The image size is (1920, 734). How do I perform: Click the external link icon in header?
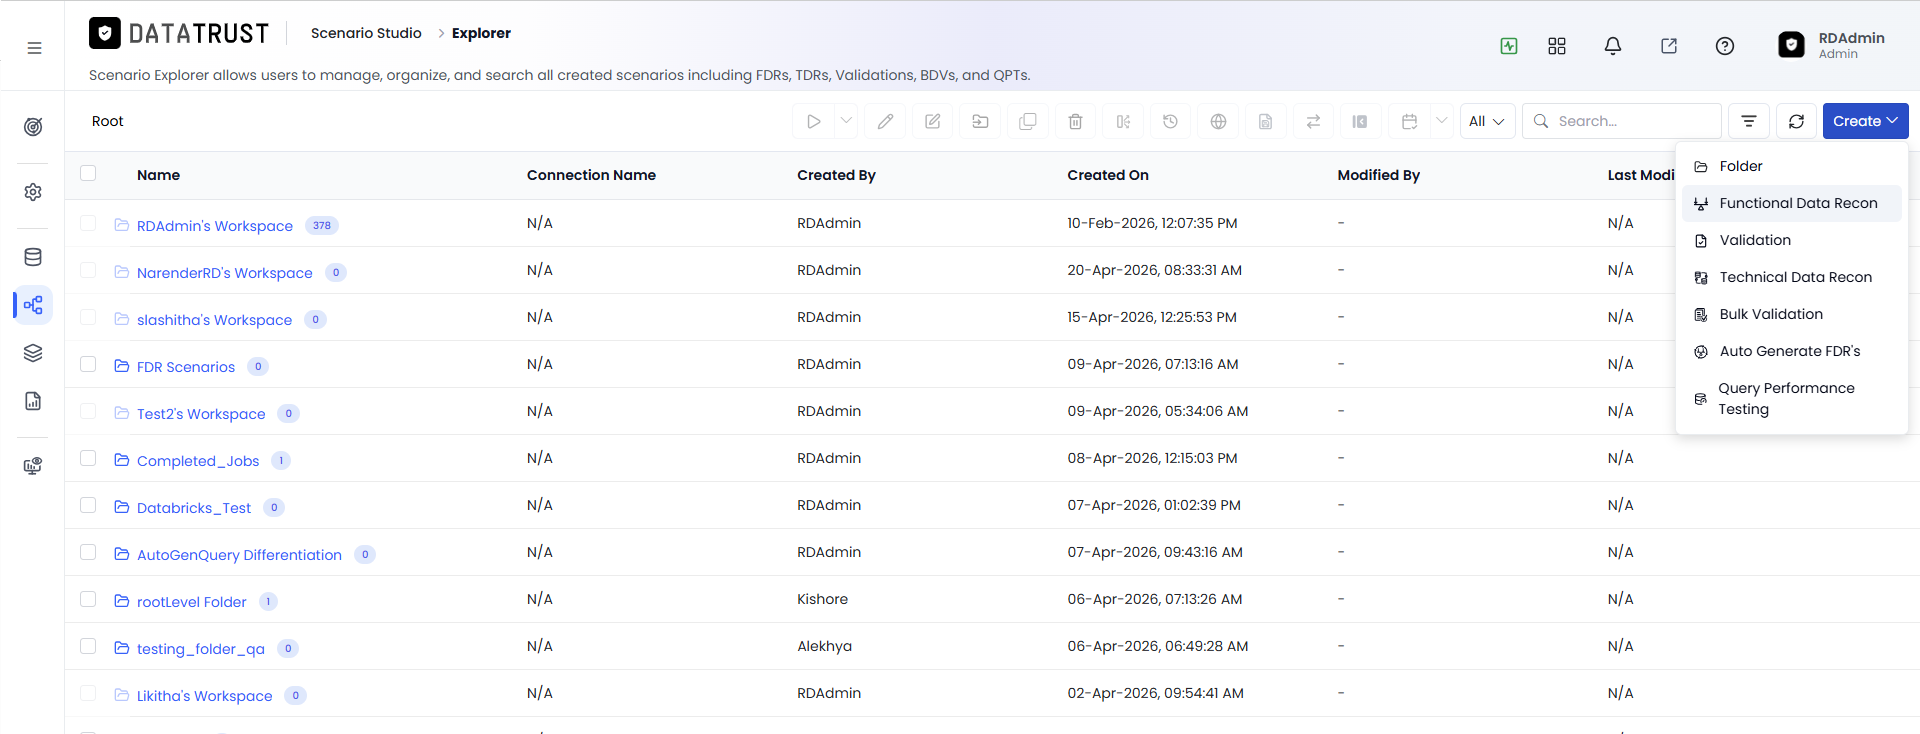(1669, 46)
